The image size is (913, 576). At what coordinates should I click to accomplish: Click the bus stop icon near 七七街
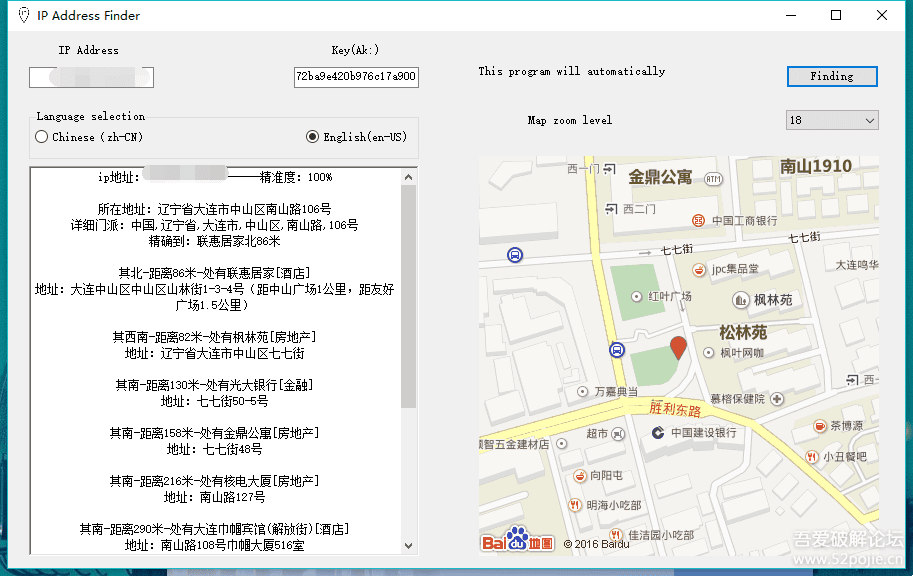[515, 255]
